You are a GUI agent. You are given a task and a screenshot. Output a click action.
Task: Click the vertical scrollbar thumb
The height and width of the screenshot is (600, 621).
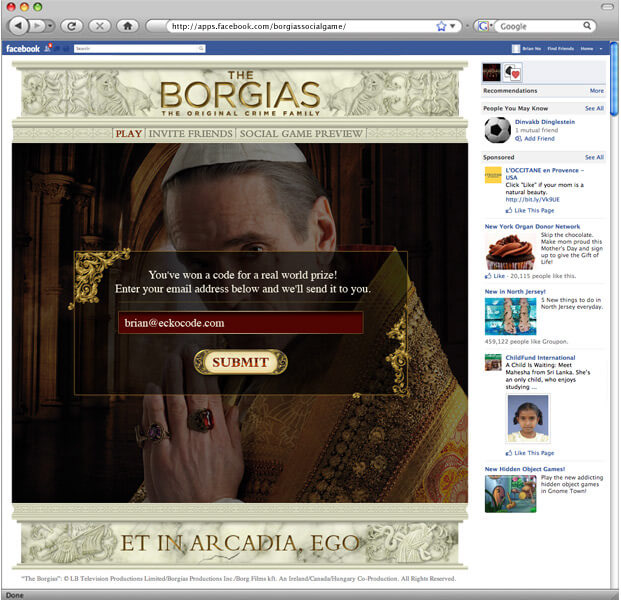(614, 79)
